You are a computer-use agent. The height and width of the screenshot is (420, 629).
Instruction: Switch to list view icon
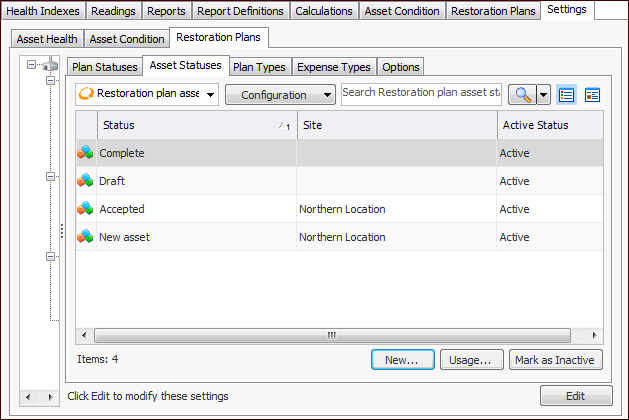pyautogui.click(x=567, y=95)
